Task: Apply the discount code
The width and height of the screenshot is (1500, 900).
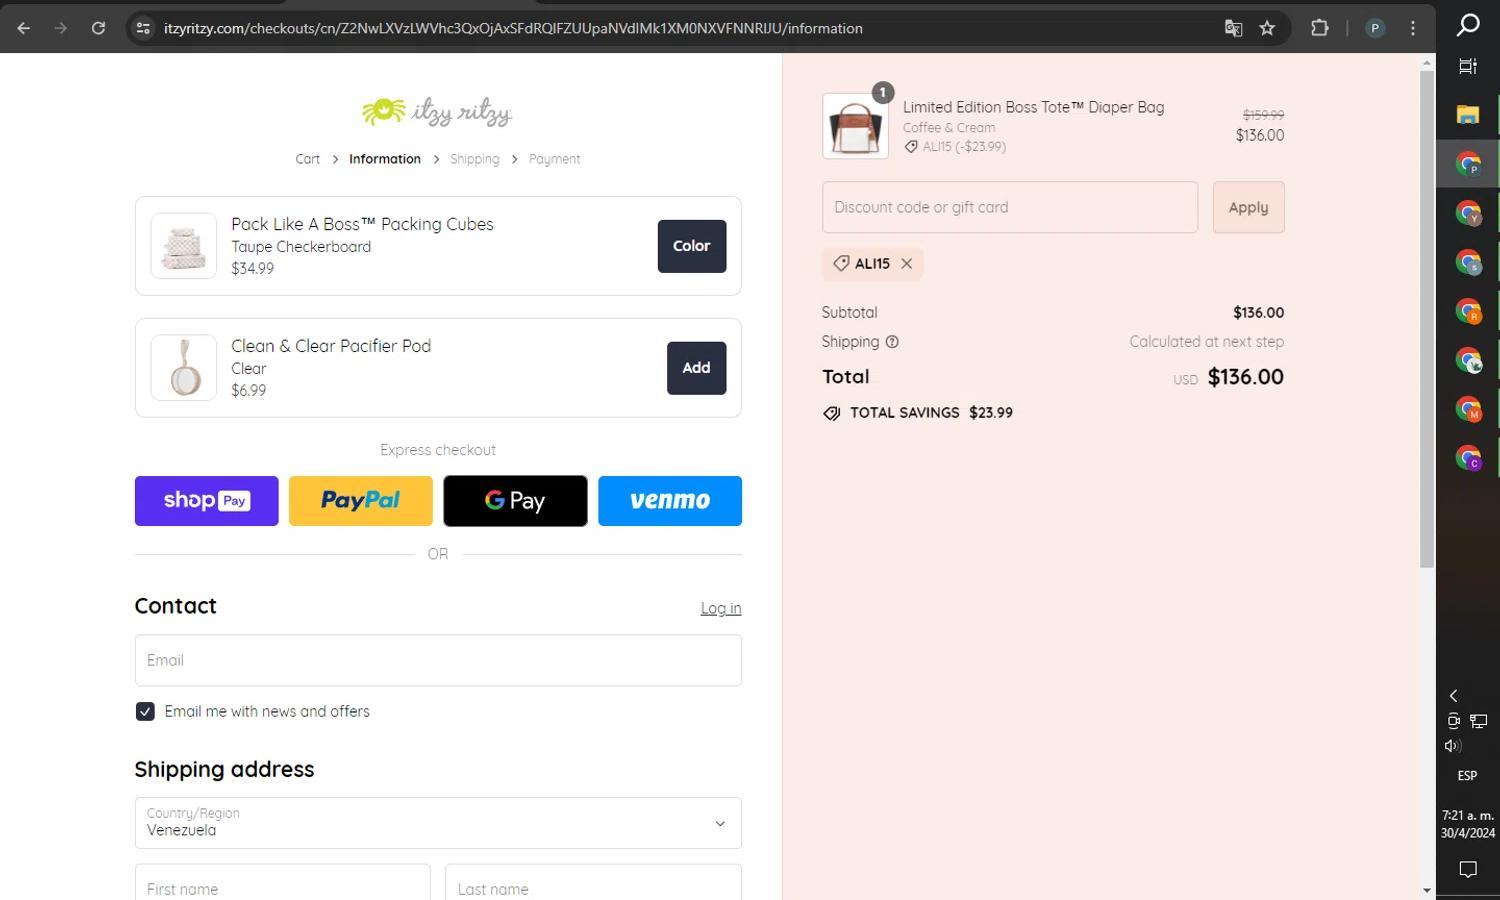Action: tap(1249, 207)
